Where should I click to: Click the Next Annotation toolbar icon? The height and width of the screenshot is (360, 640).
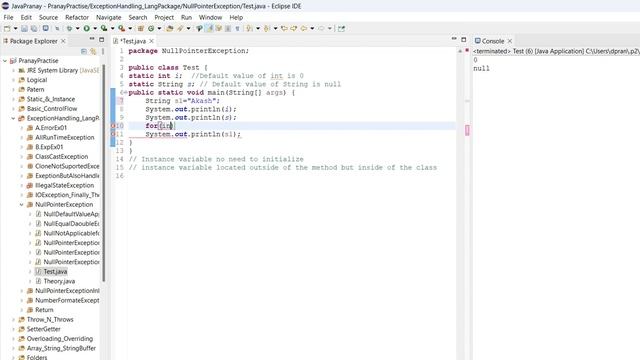tap(249, 29)
